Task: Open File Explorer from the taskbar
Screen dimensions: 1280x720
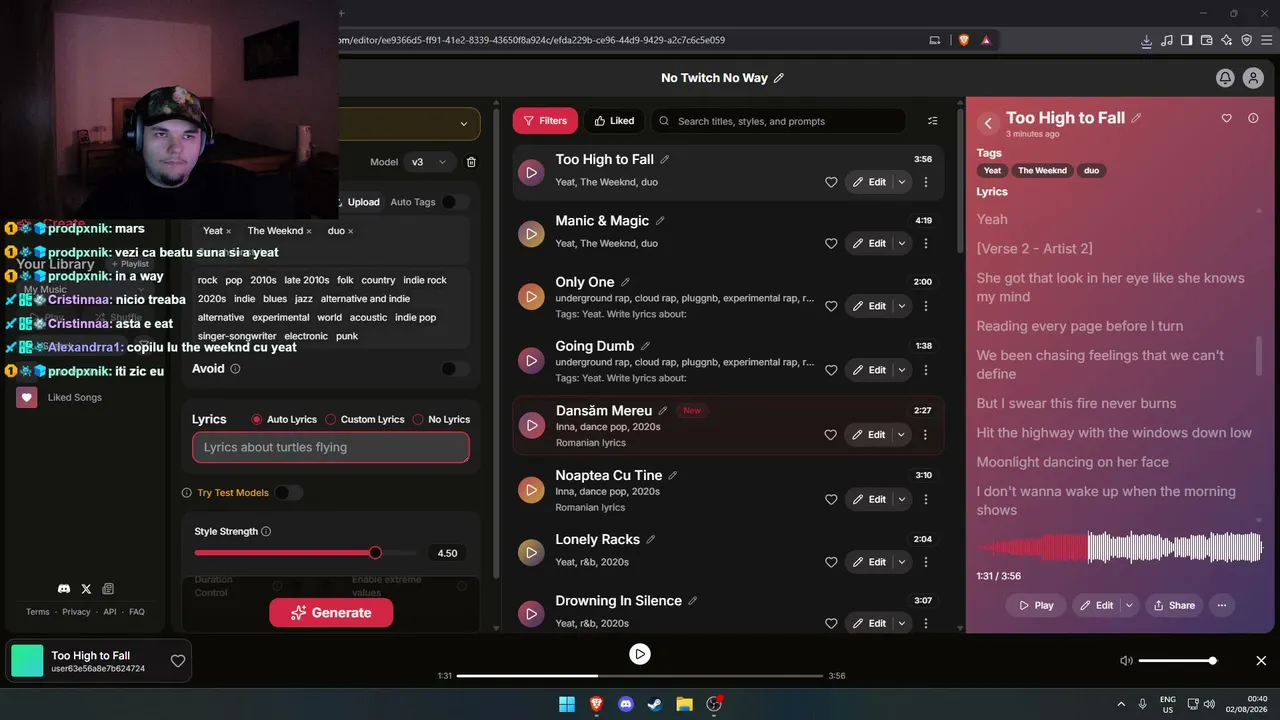Action: [685, 704]
